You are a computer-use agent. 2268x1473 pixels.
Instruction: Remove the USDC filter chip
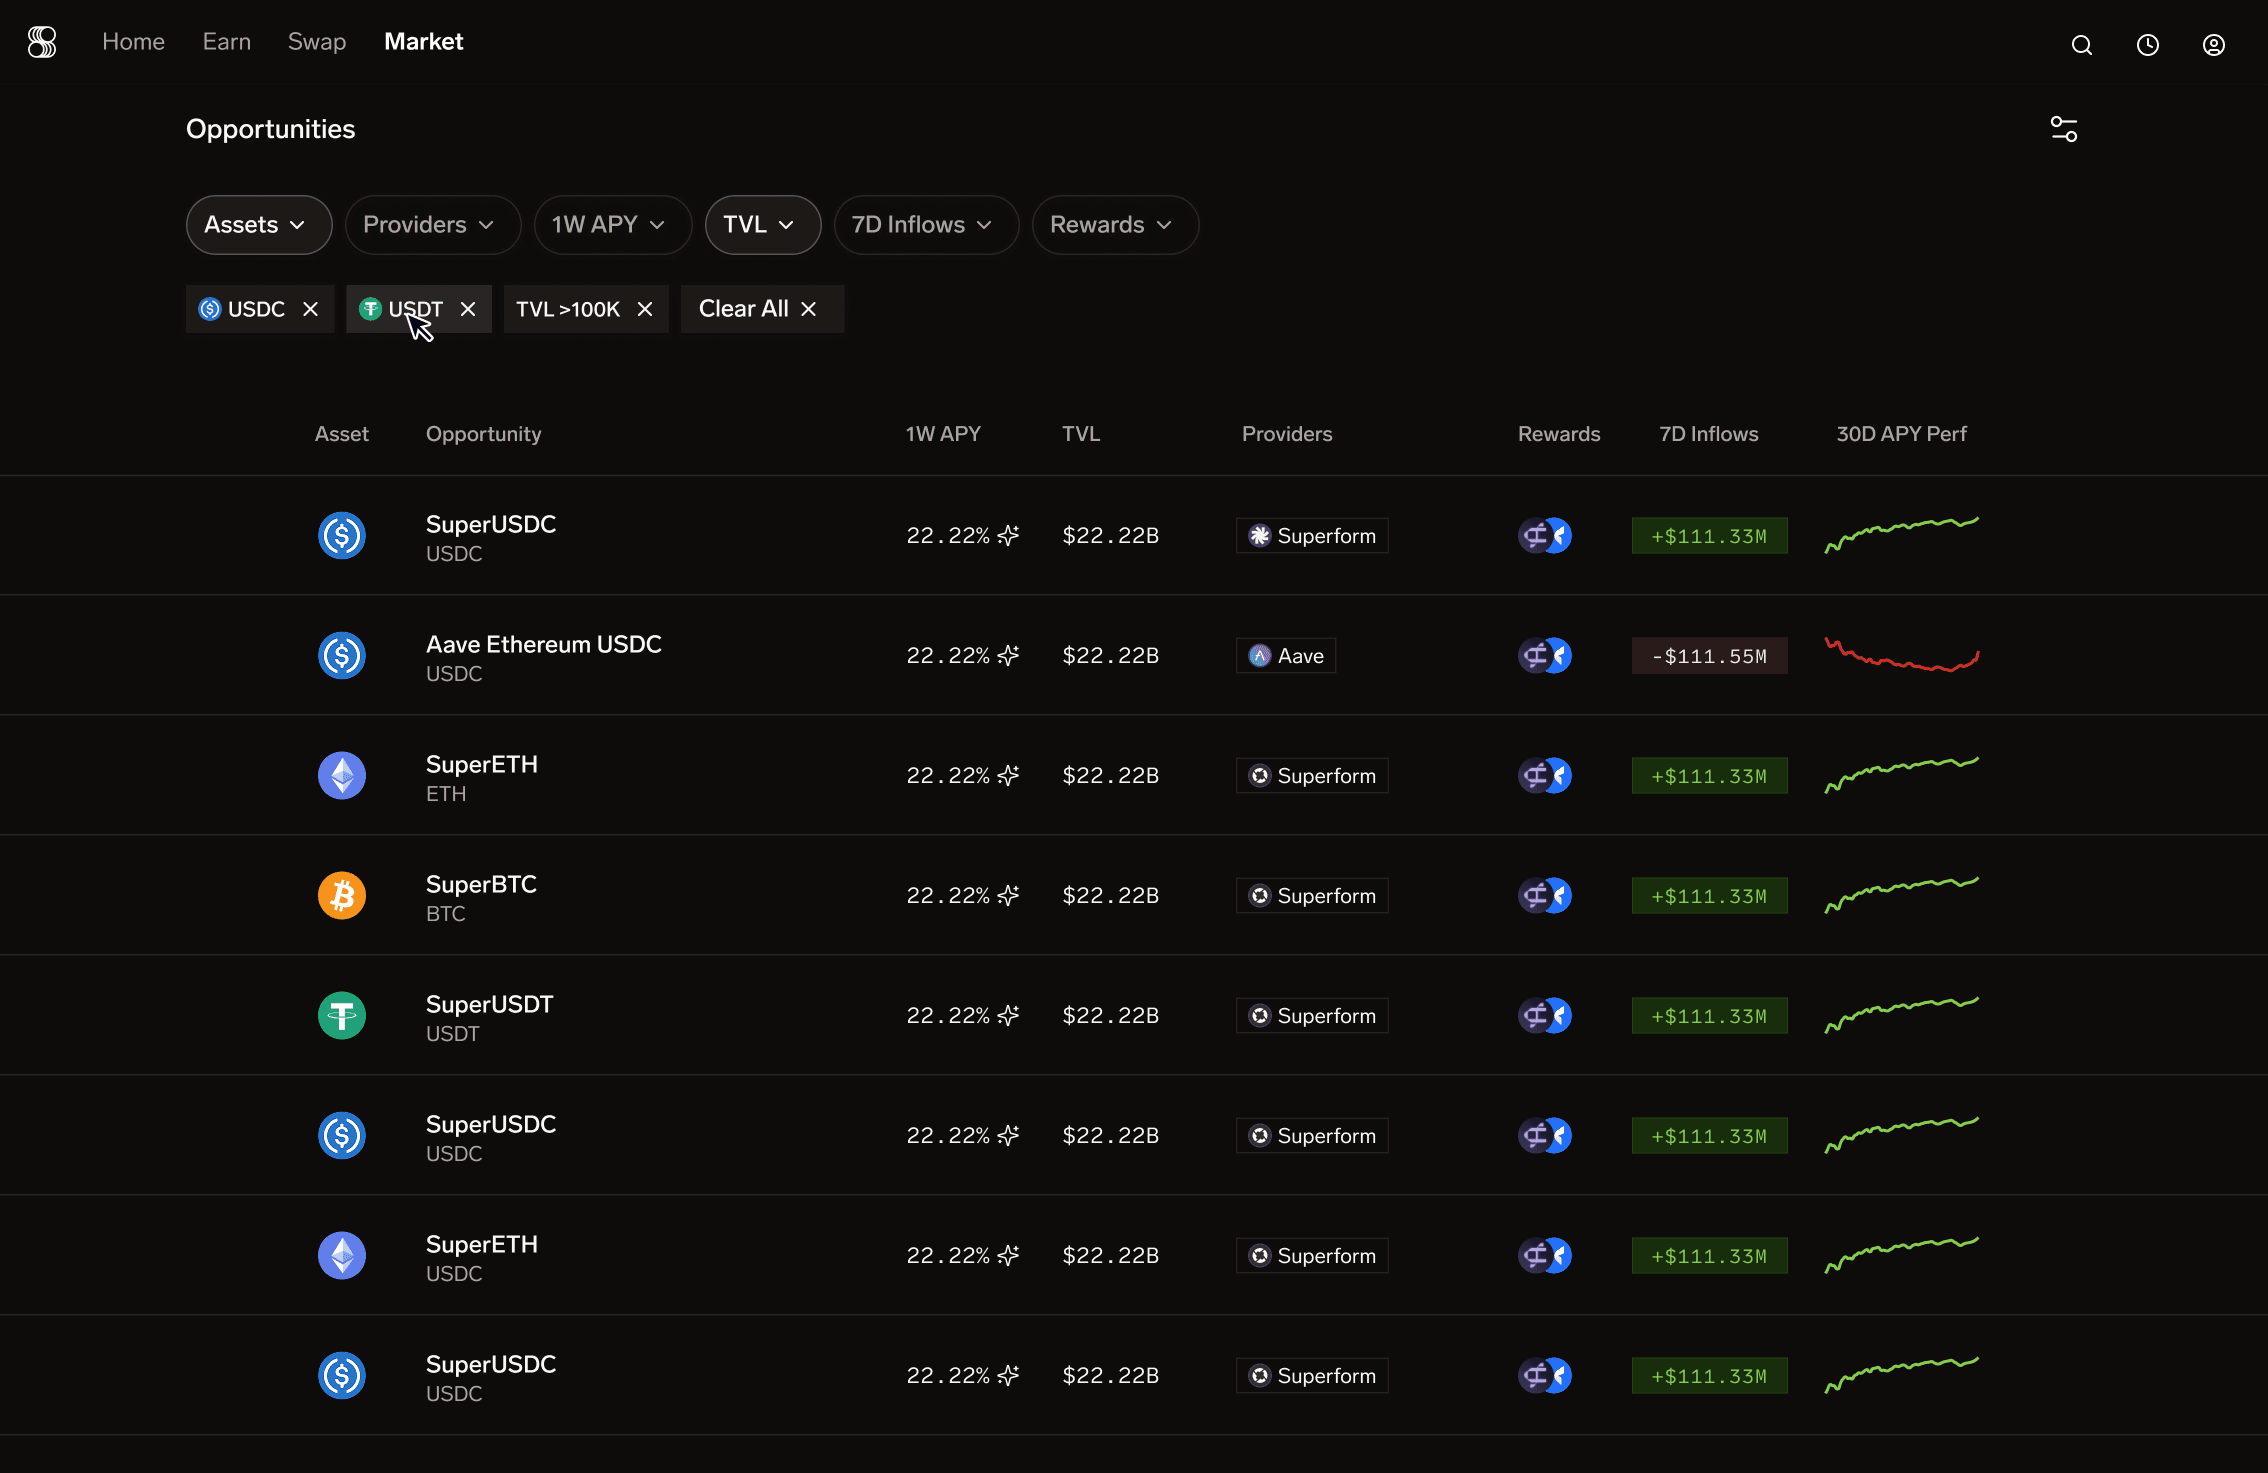tap(311, 309)
